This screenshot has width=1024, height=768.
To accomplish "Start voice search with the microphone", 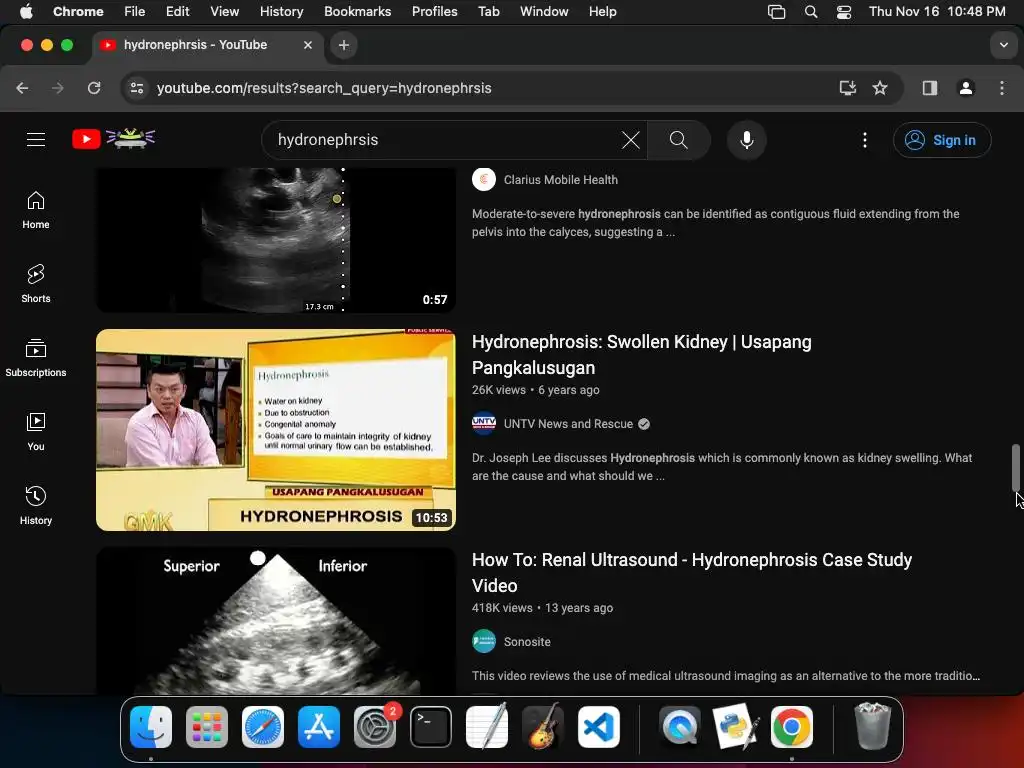I will click(x=746, y=140).
